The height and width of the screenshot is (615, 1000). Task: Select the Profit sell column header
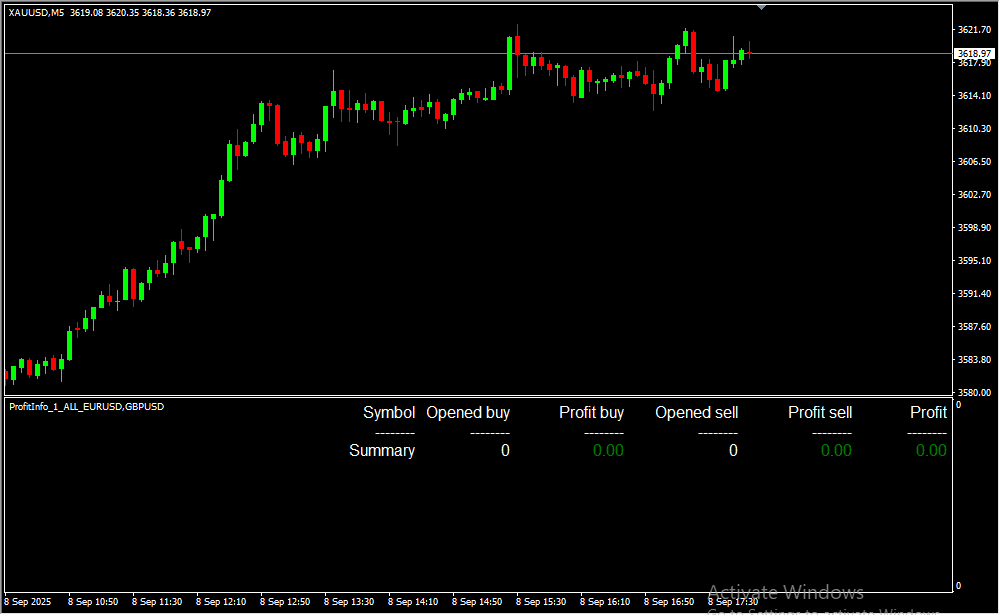click(820, 413)
